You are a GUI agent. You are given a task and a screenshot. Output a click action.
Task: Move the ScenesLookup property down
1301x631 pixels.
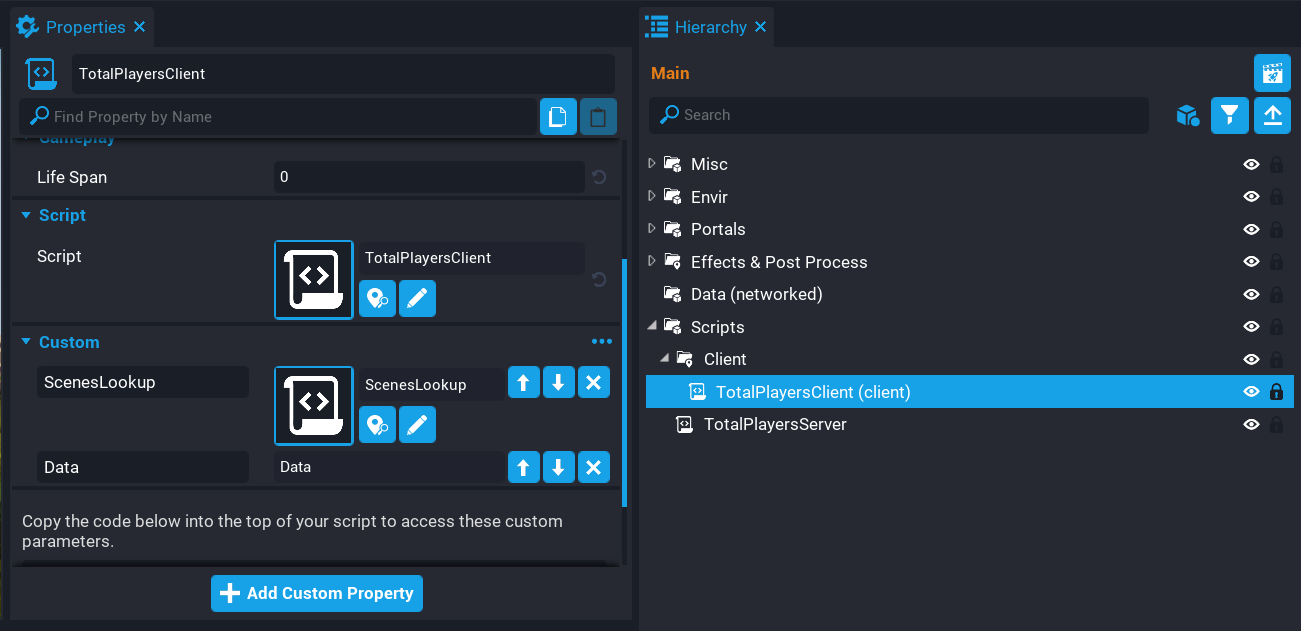coord(559,383)
